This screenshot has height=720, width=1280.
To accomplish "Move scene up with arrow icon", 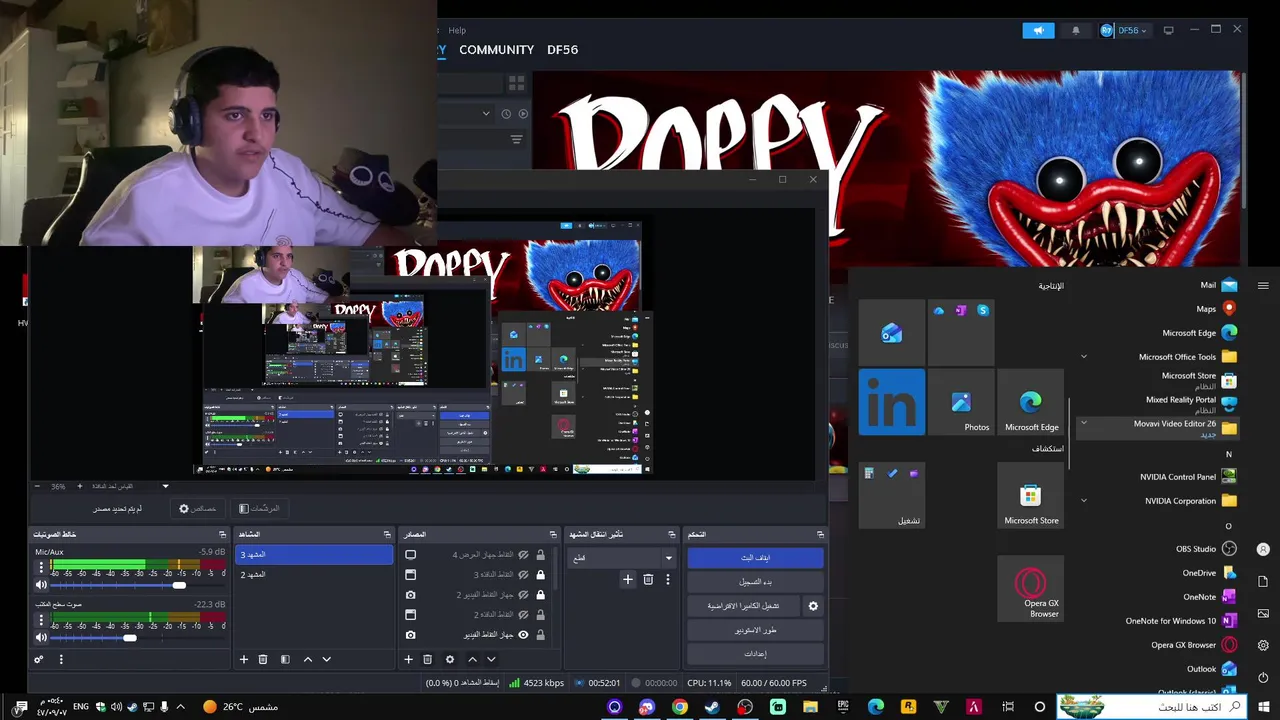I will point(307,659).
